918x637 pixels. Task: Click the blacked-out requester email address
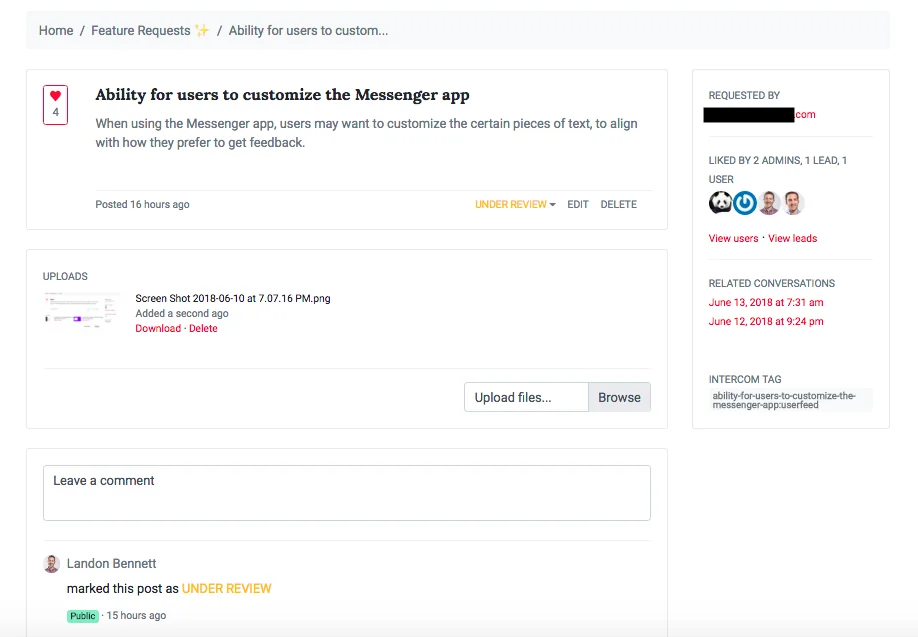(748, 114)
